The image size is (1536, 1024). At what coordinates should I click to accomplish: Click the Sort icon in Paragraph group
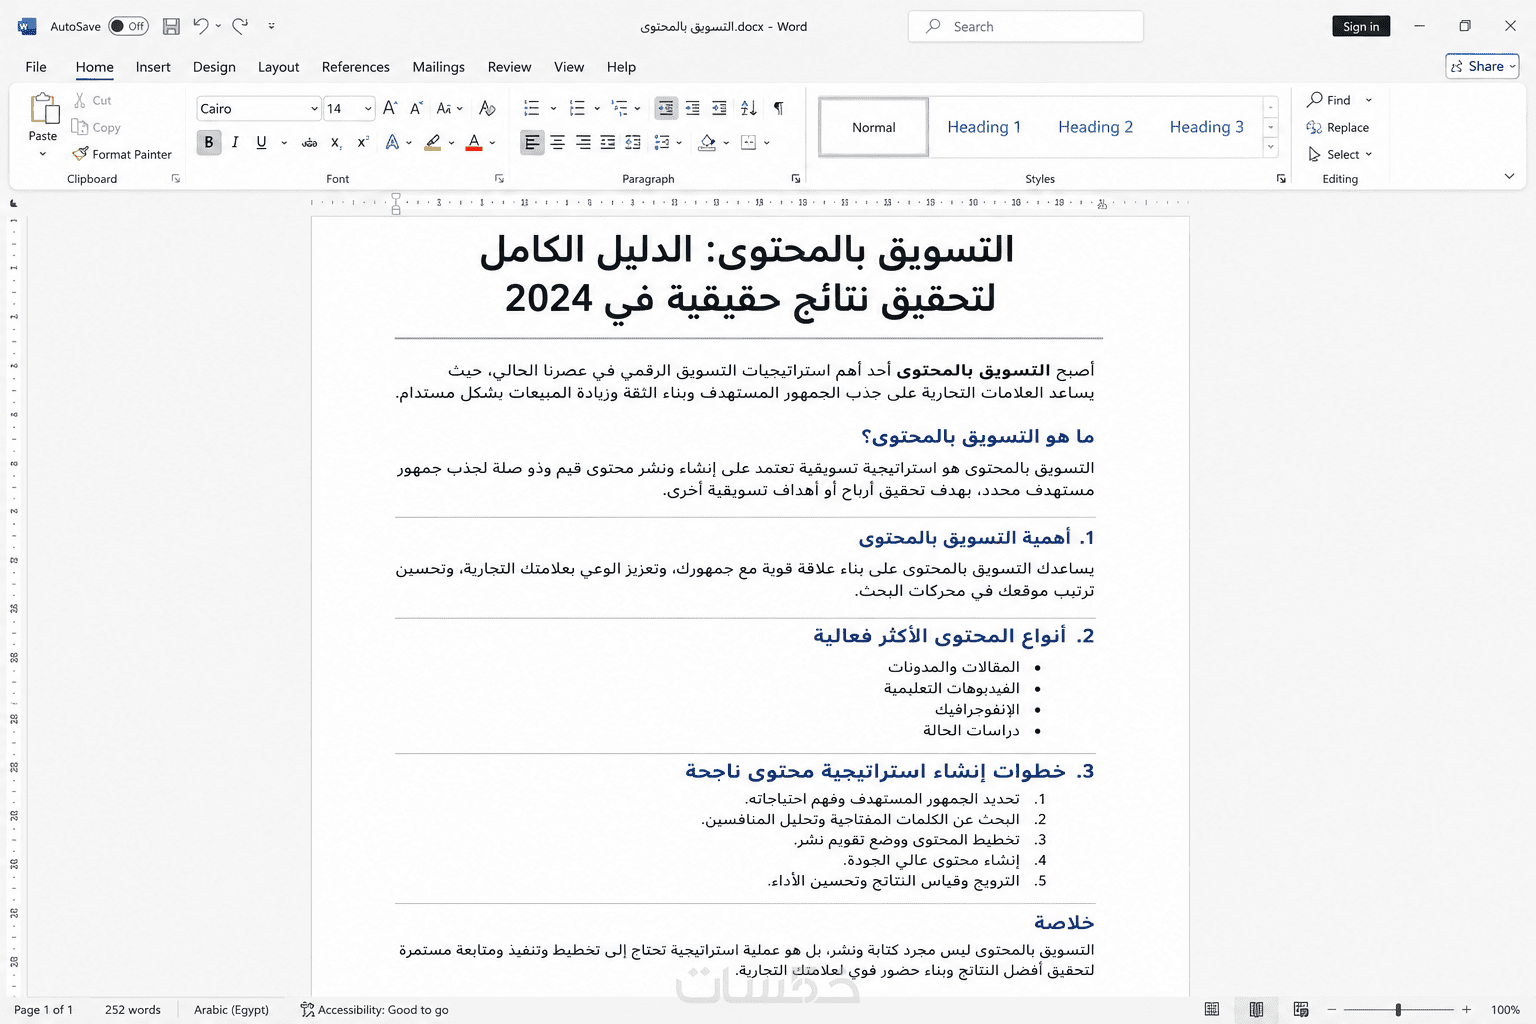click(x=749, y=108)
